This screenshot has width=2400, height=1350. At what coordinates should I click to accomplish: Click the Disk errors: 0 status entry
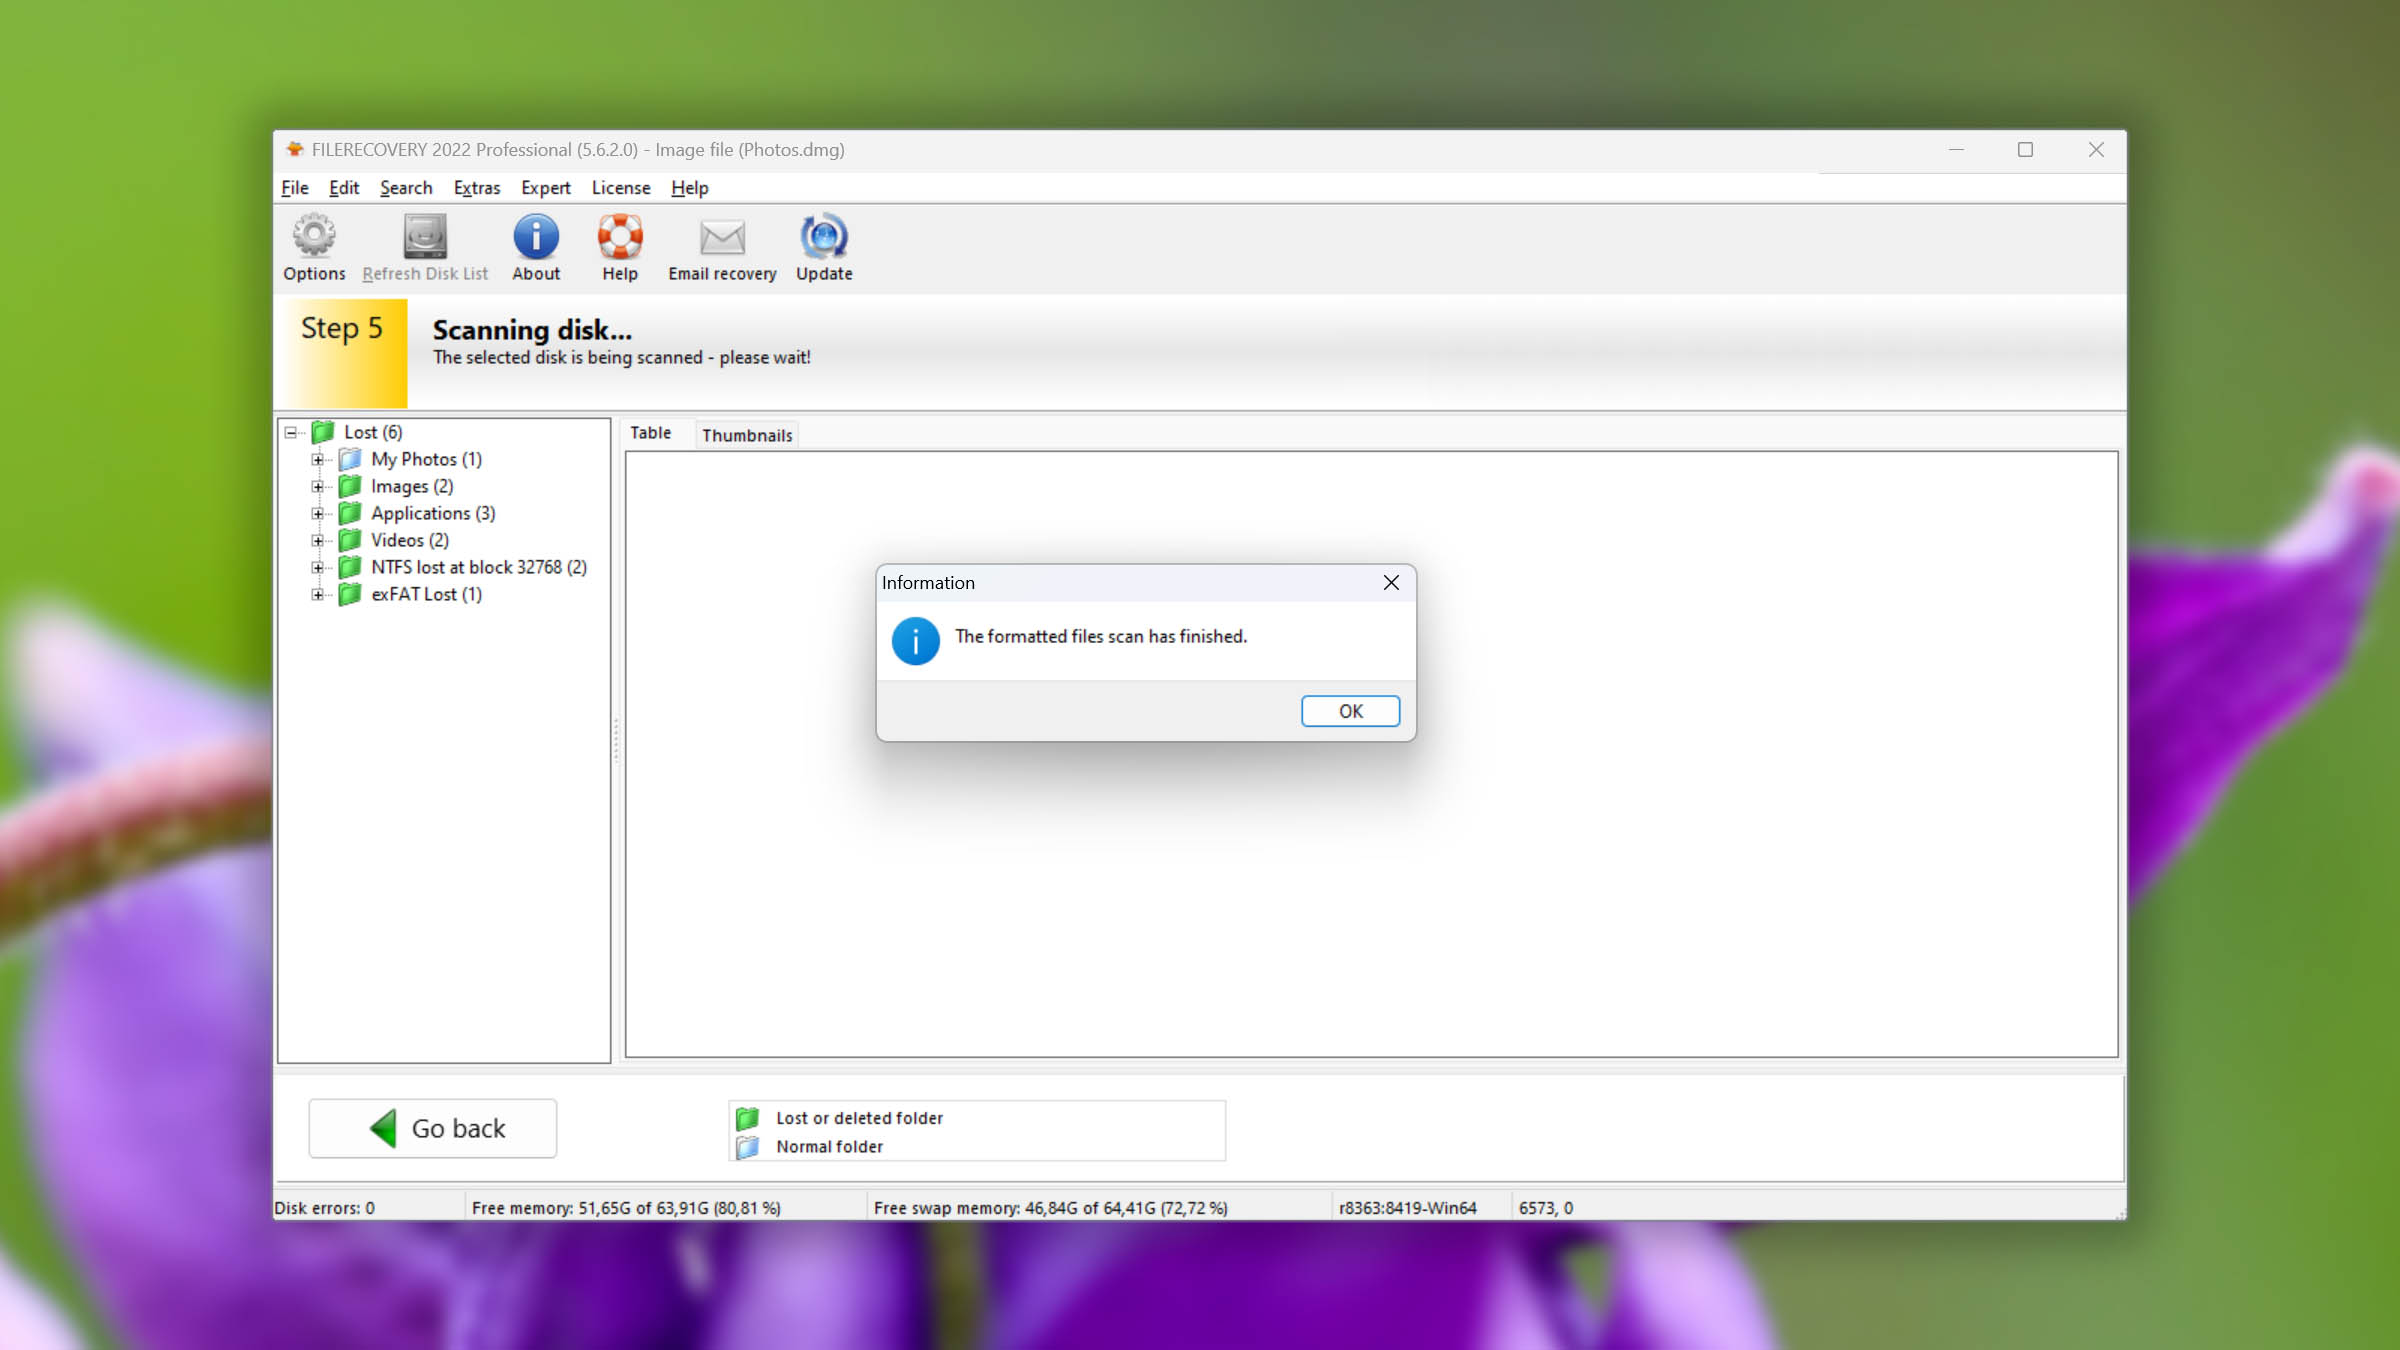point(325,1208)
